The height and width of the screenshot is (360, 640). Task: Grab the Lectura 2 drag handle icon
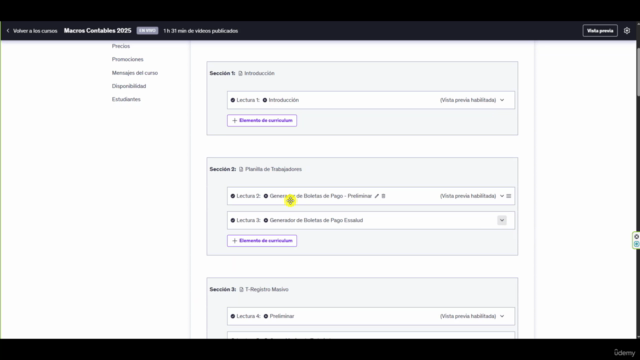click(x=509, y=196)
